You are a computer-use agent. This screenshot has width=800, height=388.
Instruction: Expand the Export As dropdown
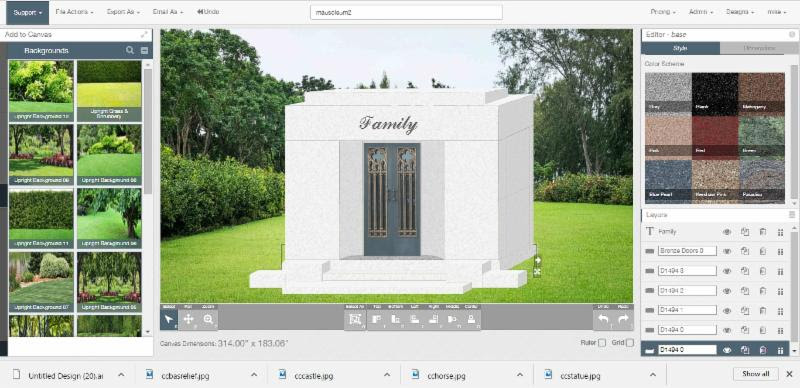pyautogui.click(x=123, y=12)
